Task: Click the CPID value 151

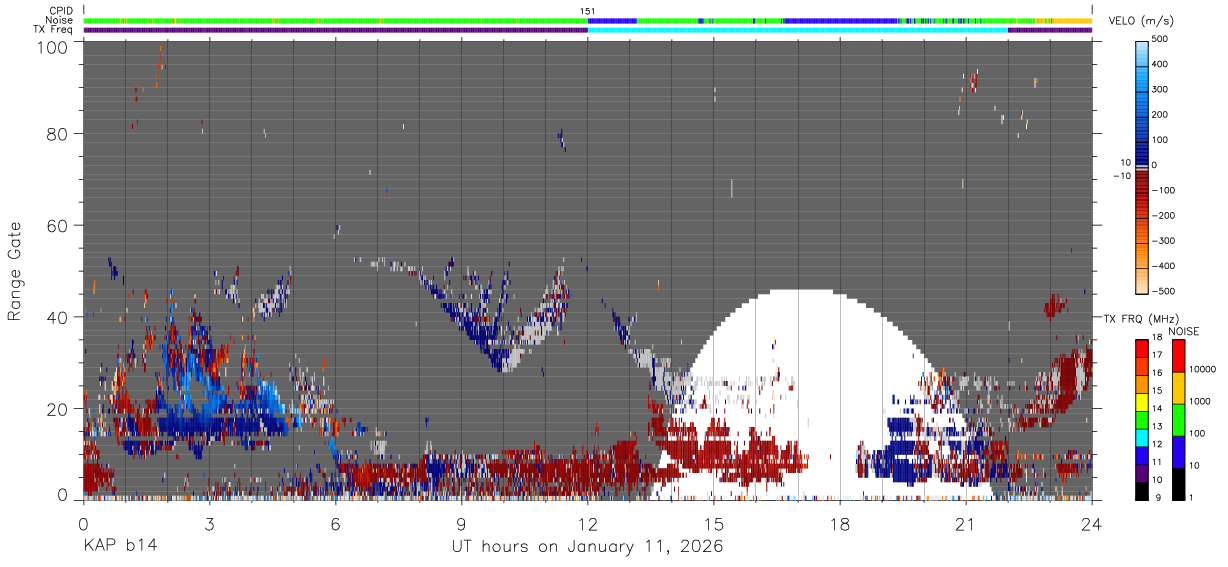Action: (x=588, y=11)
